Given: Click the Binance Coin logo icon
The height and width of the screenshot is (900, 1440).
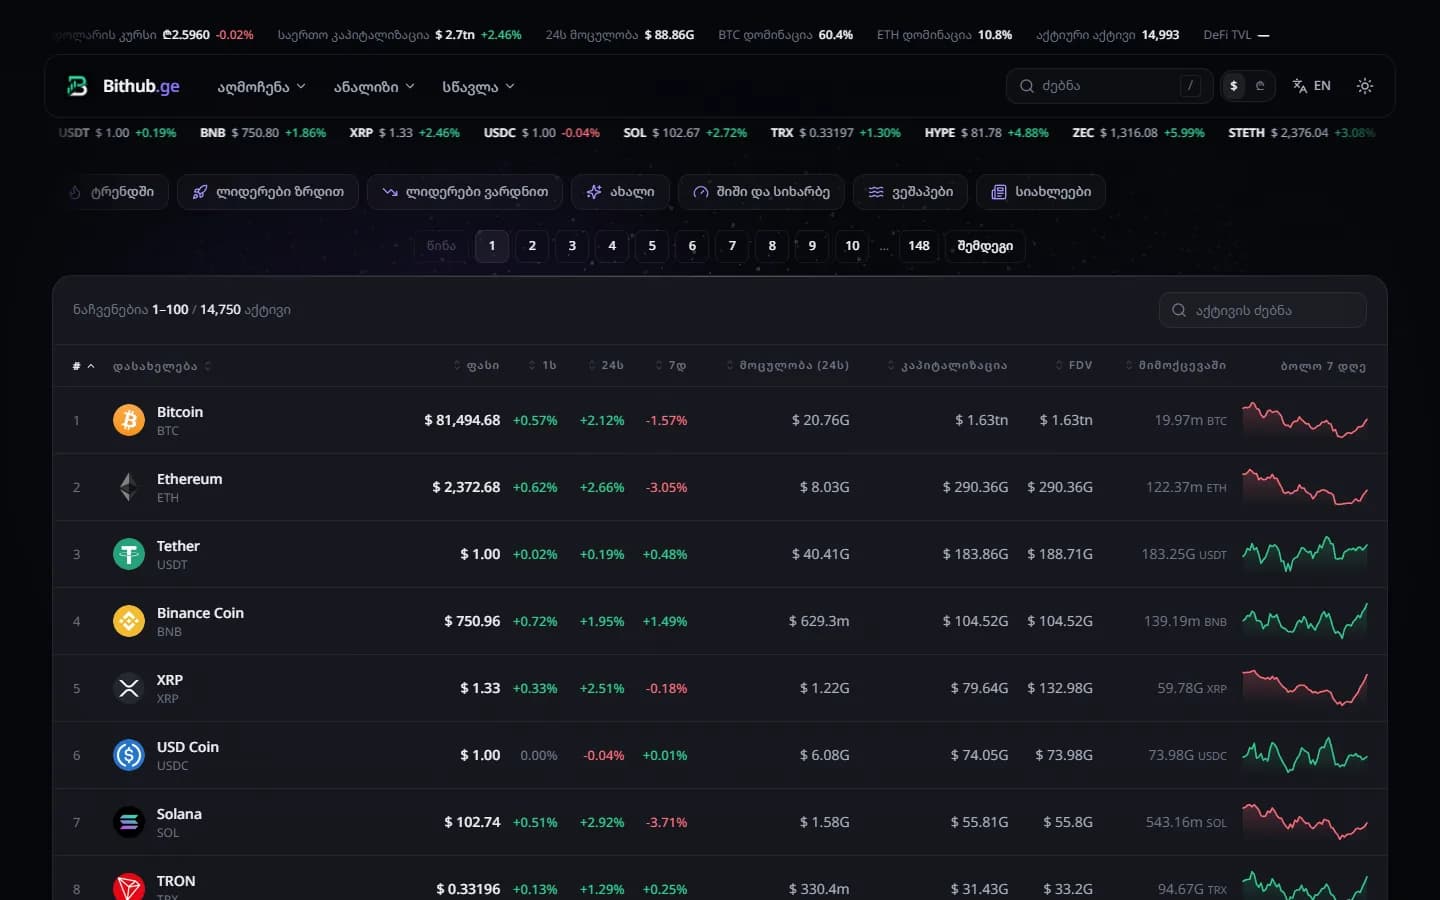Looking at the screenshot, I should (x=129, y=621).
